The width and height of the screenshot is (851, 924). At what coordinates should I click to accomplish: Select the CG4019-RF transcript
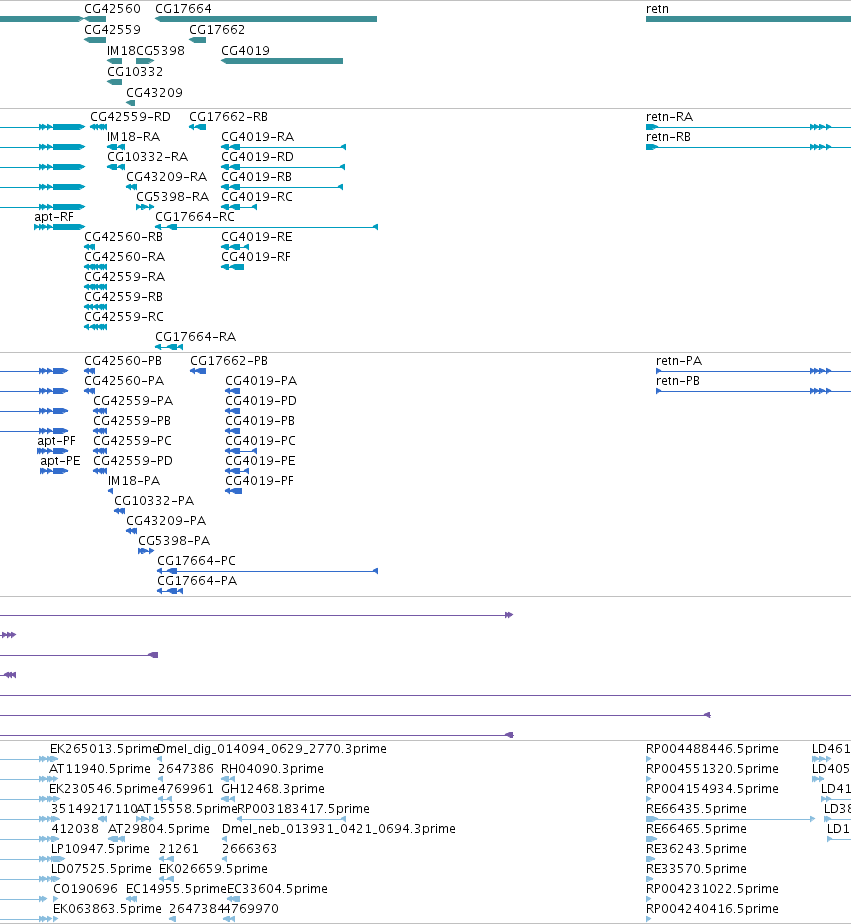tap(232, 267)
